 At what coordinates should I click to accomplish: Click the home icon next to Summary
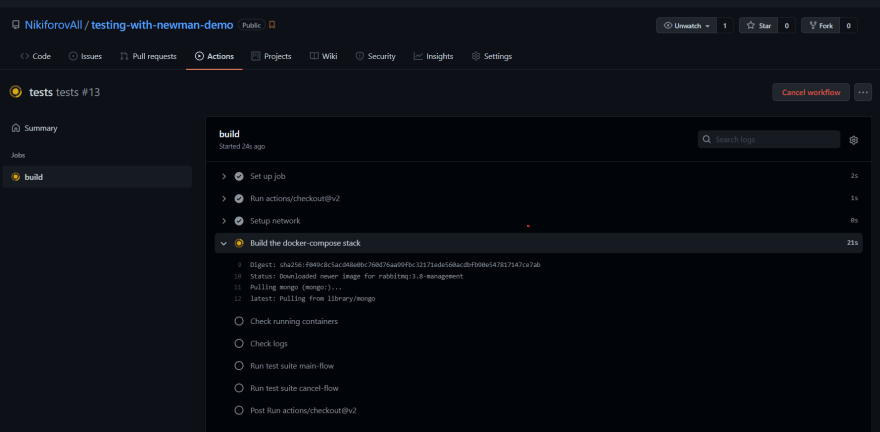pyautogui.click(x=16, y=128)
